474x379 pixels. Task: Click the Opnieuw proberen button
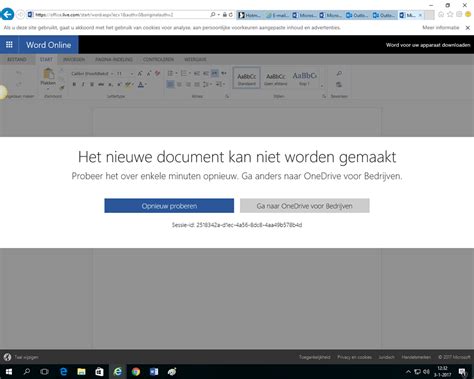point(169,206)
